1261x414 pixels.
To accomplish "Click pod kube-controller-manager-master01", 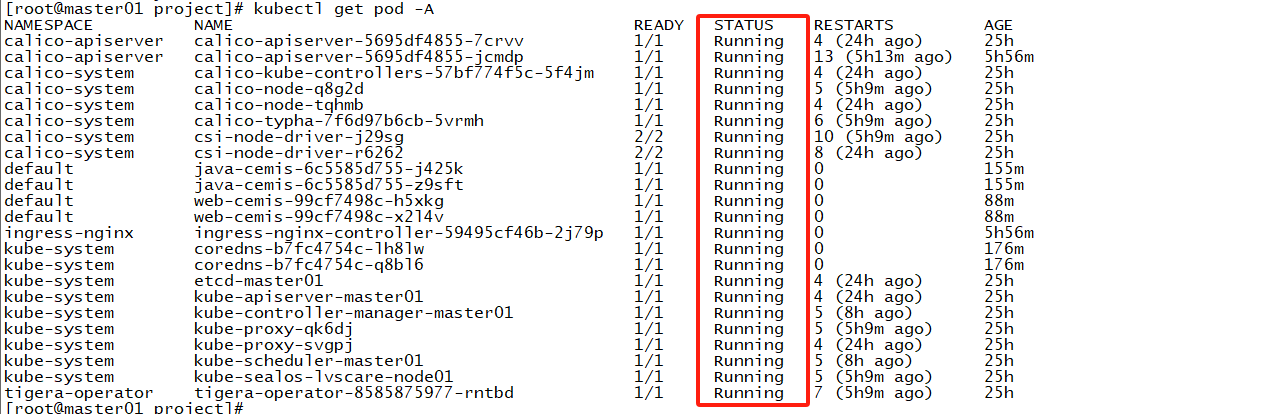I will click(354, 313).
